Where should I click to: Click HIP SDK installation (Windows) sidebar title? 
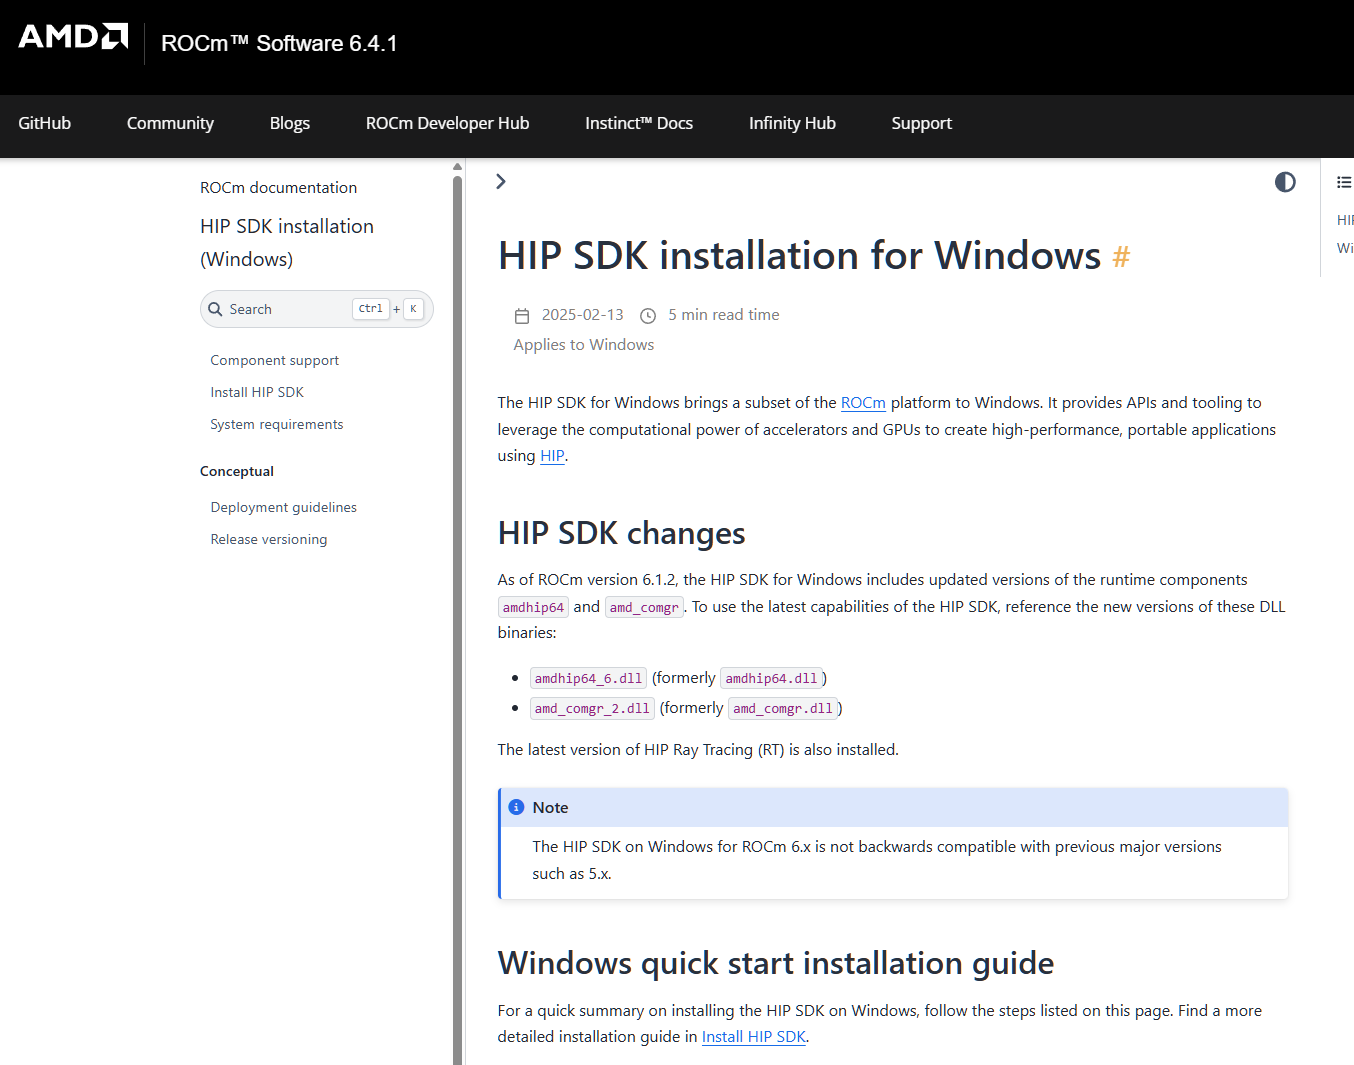[287, 243]
